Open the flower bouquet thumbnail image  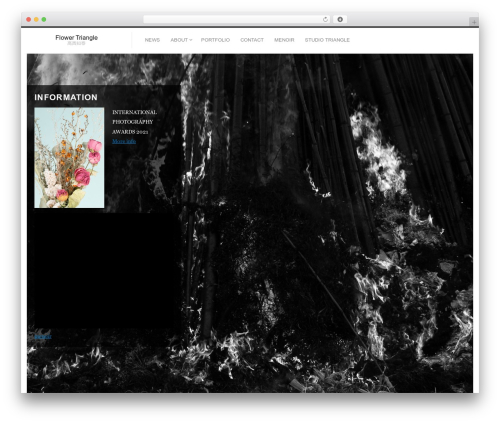69,158
